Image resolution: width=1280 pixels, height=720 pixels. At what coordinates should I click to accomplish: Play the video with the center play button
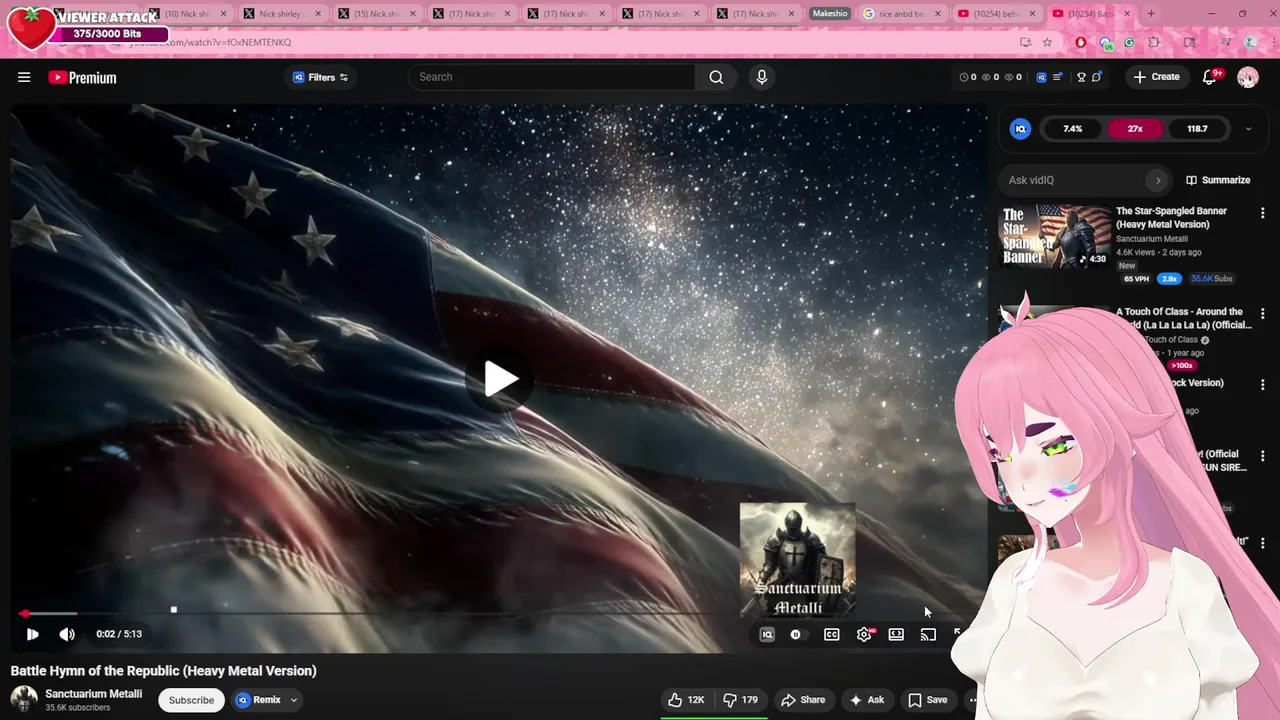[501, 379]
